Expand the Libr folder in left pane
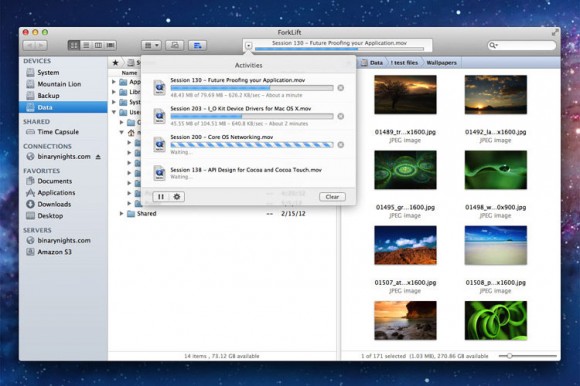Screen dimensions: 580x386 (114, 92)
